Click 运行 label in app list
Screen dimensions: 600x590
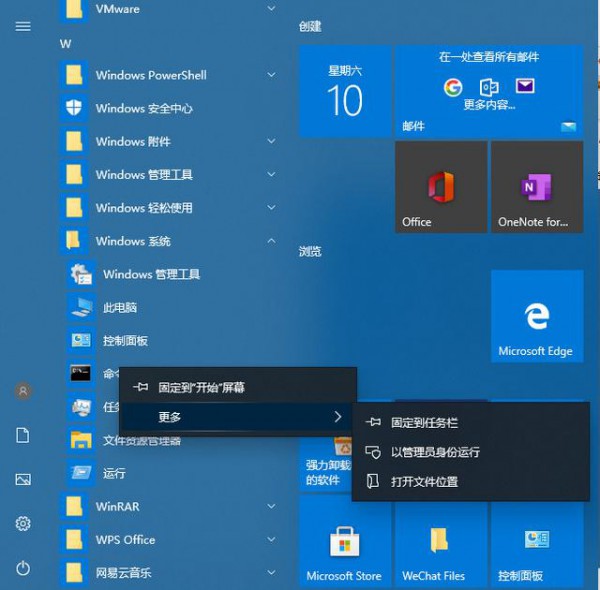(114, 473)
